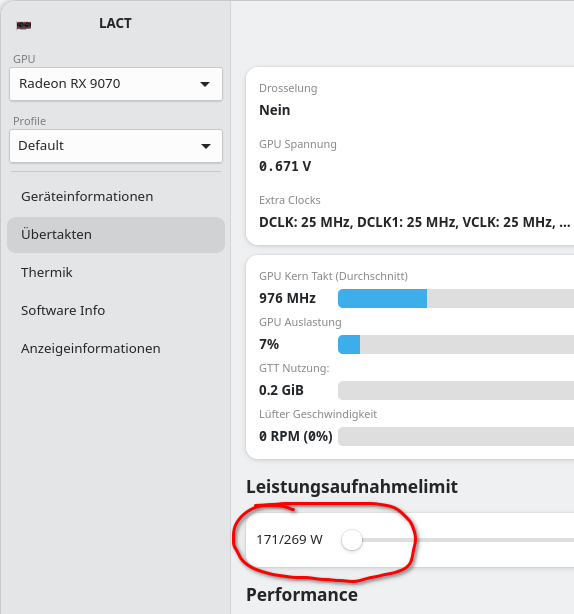
Task: Click the Drosselung value Nein
Action: [274, 110]
